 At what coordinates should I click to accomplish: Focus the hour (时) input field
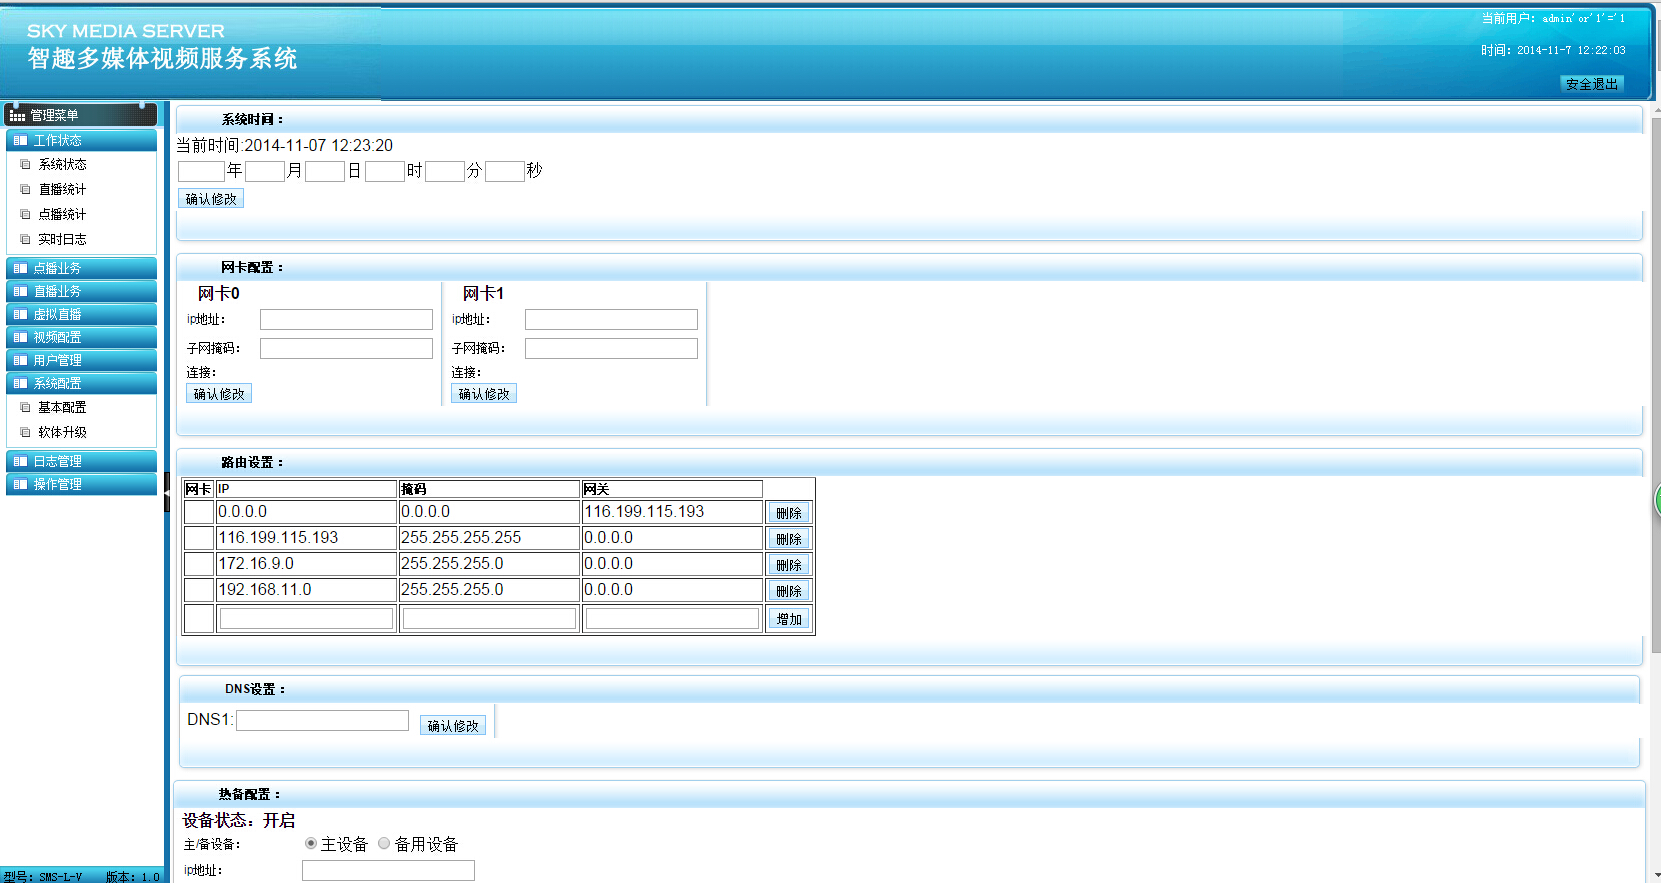point(385,171)
